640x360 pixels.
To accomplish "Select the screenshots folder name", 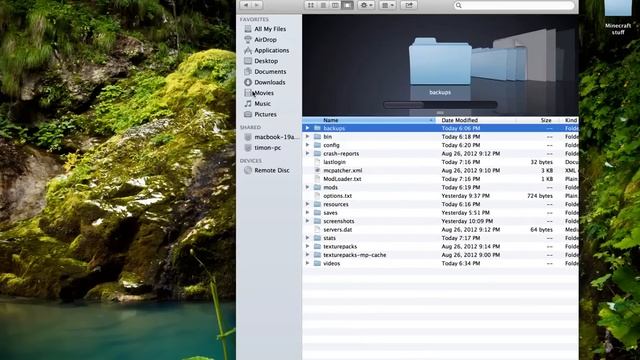I will click(x=339, y=221).
